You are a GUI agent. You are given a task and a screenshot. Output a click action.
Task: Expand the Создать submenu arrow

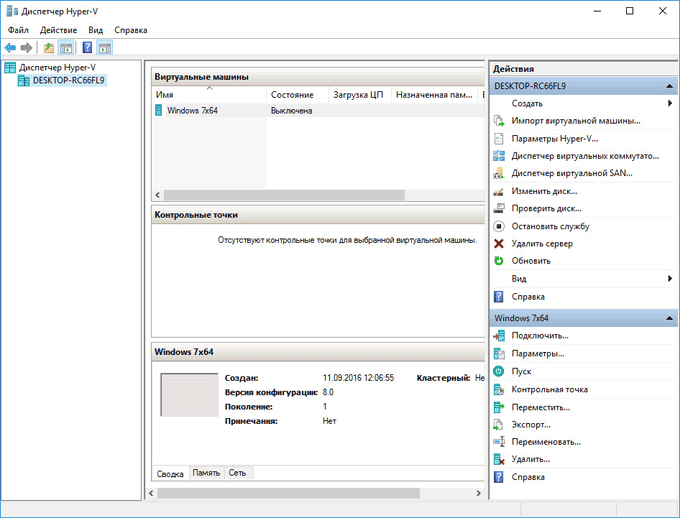click(x=669, y=103)
